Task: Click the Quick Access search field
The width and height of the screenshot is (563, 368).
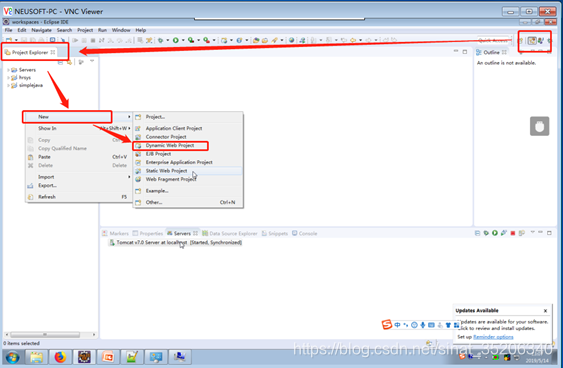Action: [494, 40]
